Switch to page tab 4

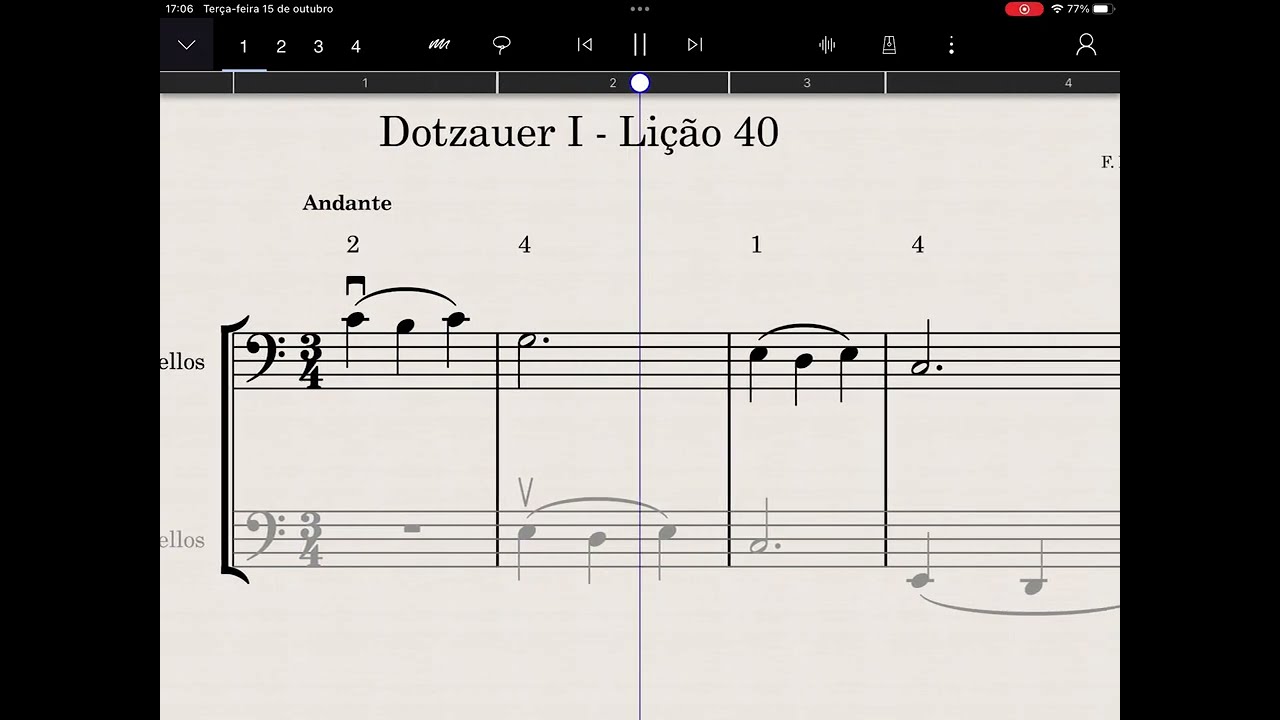point(355,46)
